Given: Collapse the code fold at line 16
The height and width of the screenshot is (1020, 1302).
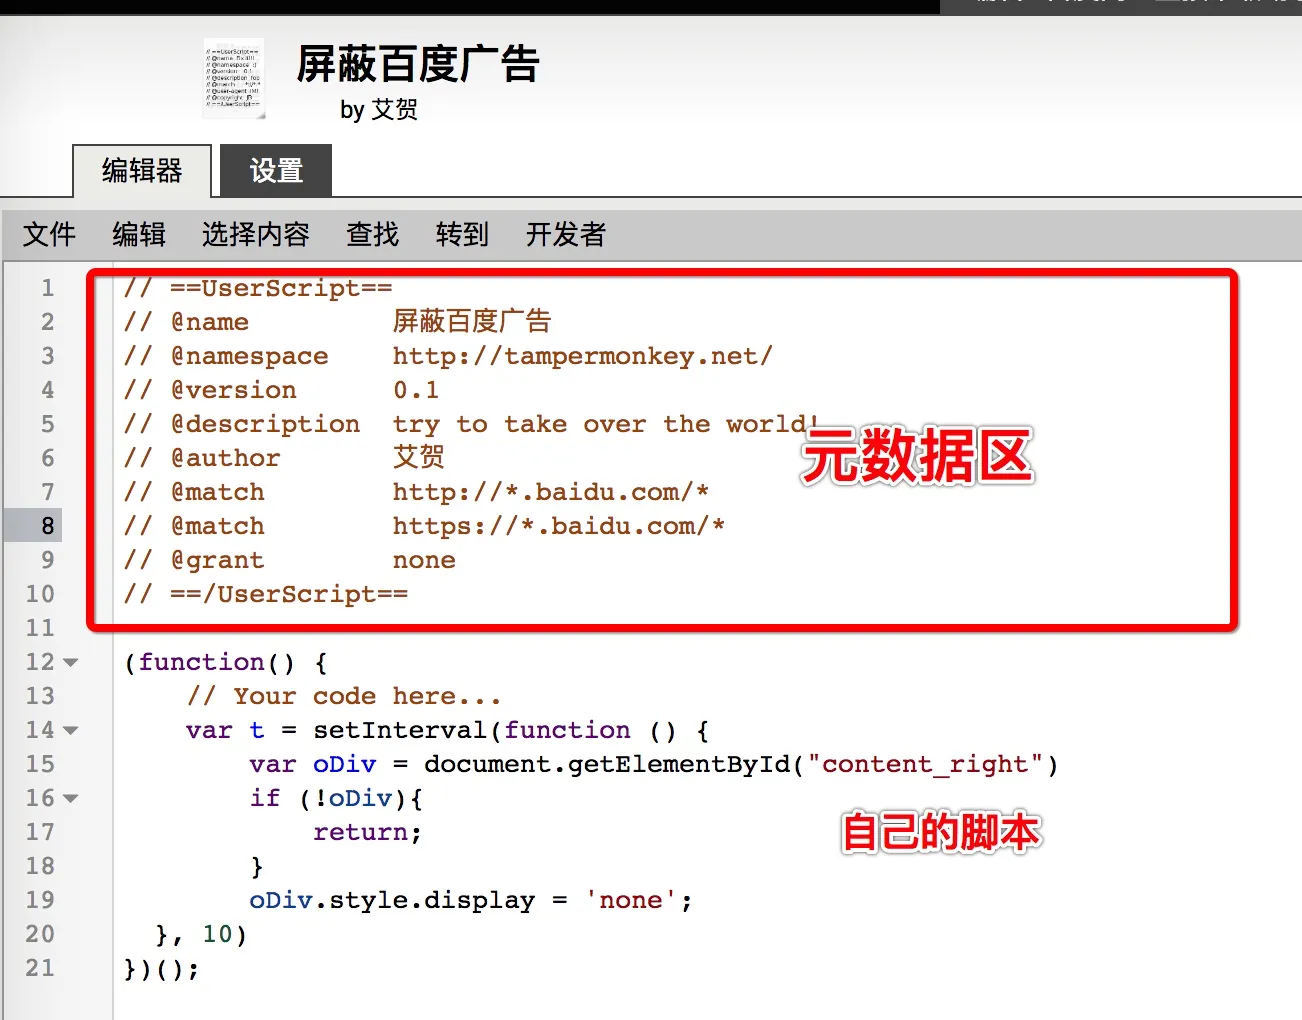Looking at the screenshot, I should tap(70, 799).
